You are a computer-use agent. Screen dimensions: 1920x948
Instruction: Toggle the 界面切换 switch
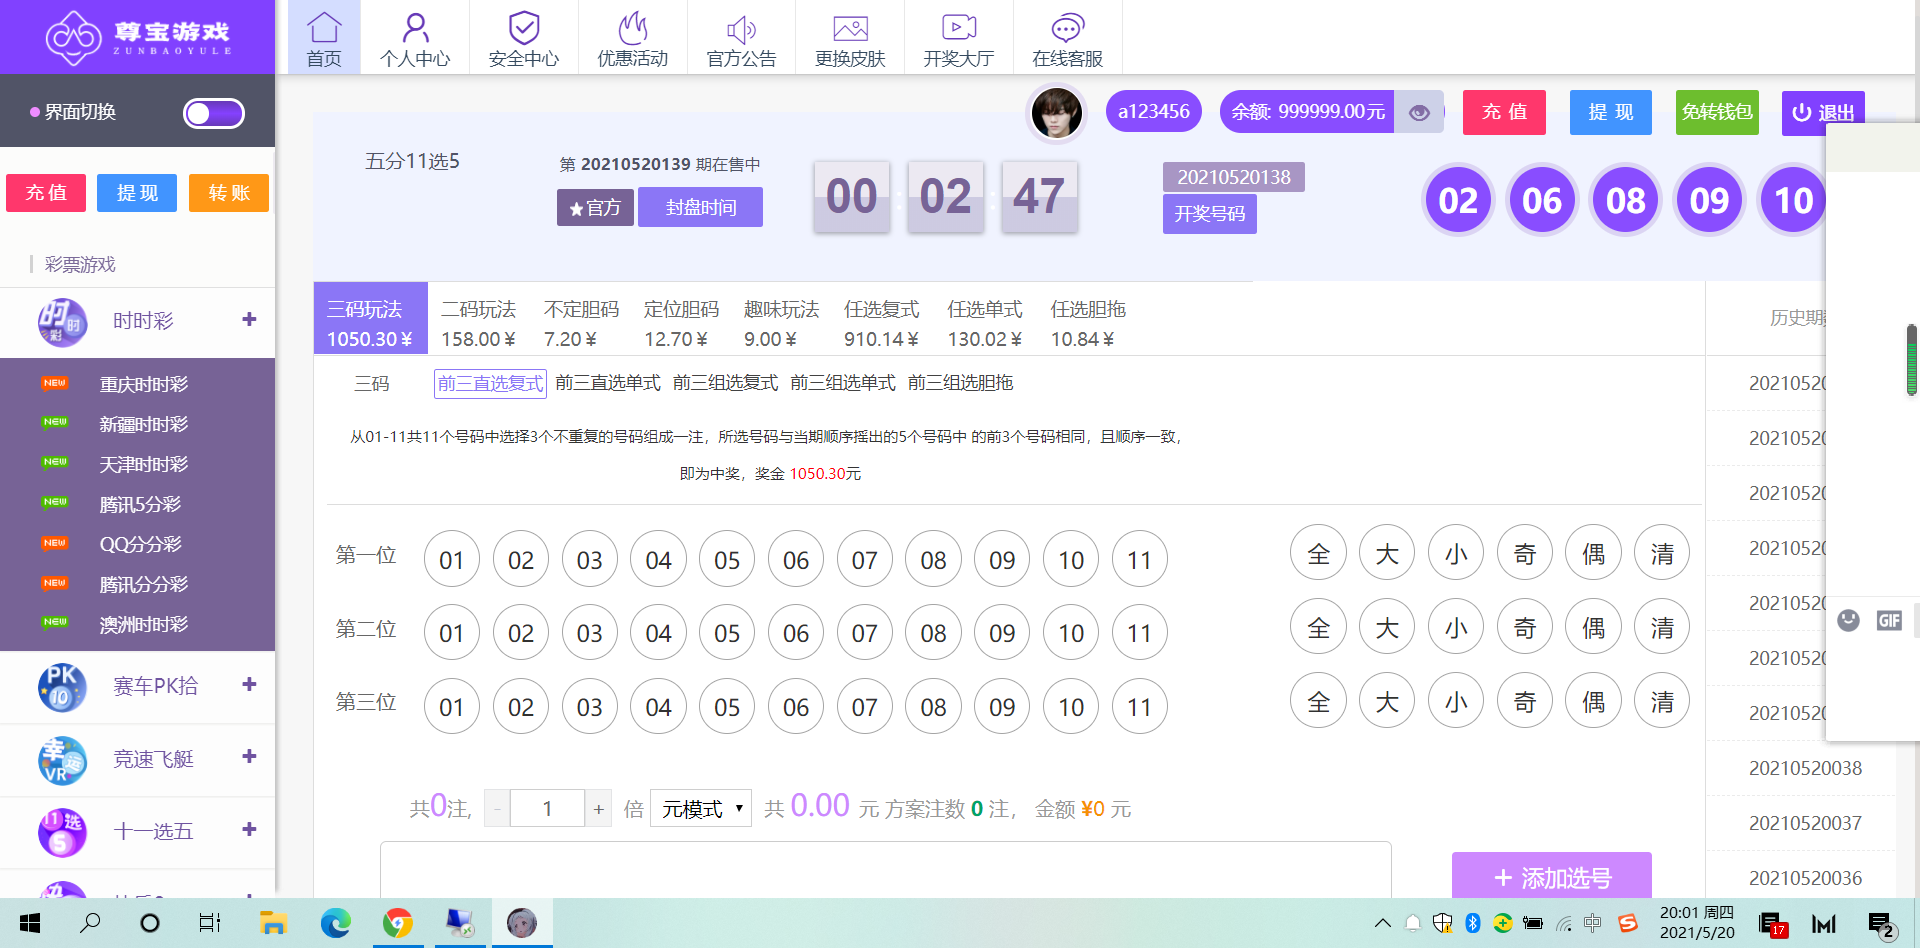pyautogui.click(x=213, y=113)
